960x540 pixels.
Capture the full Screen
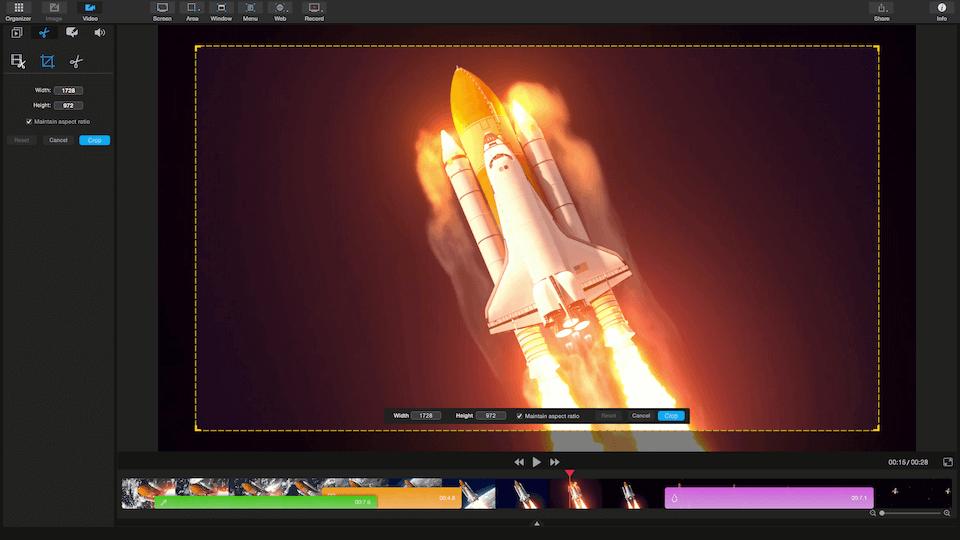(x=162, y=11)
